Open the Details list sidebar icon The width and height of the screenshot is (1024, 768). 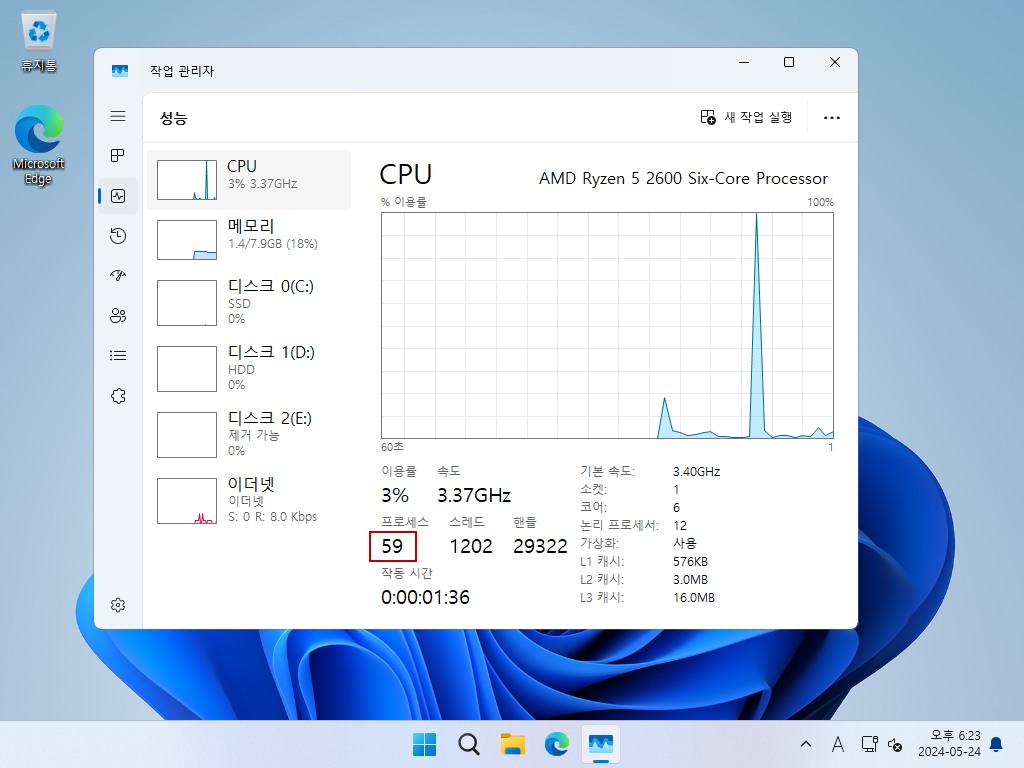click(118, 355)
